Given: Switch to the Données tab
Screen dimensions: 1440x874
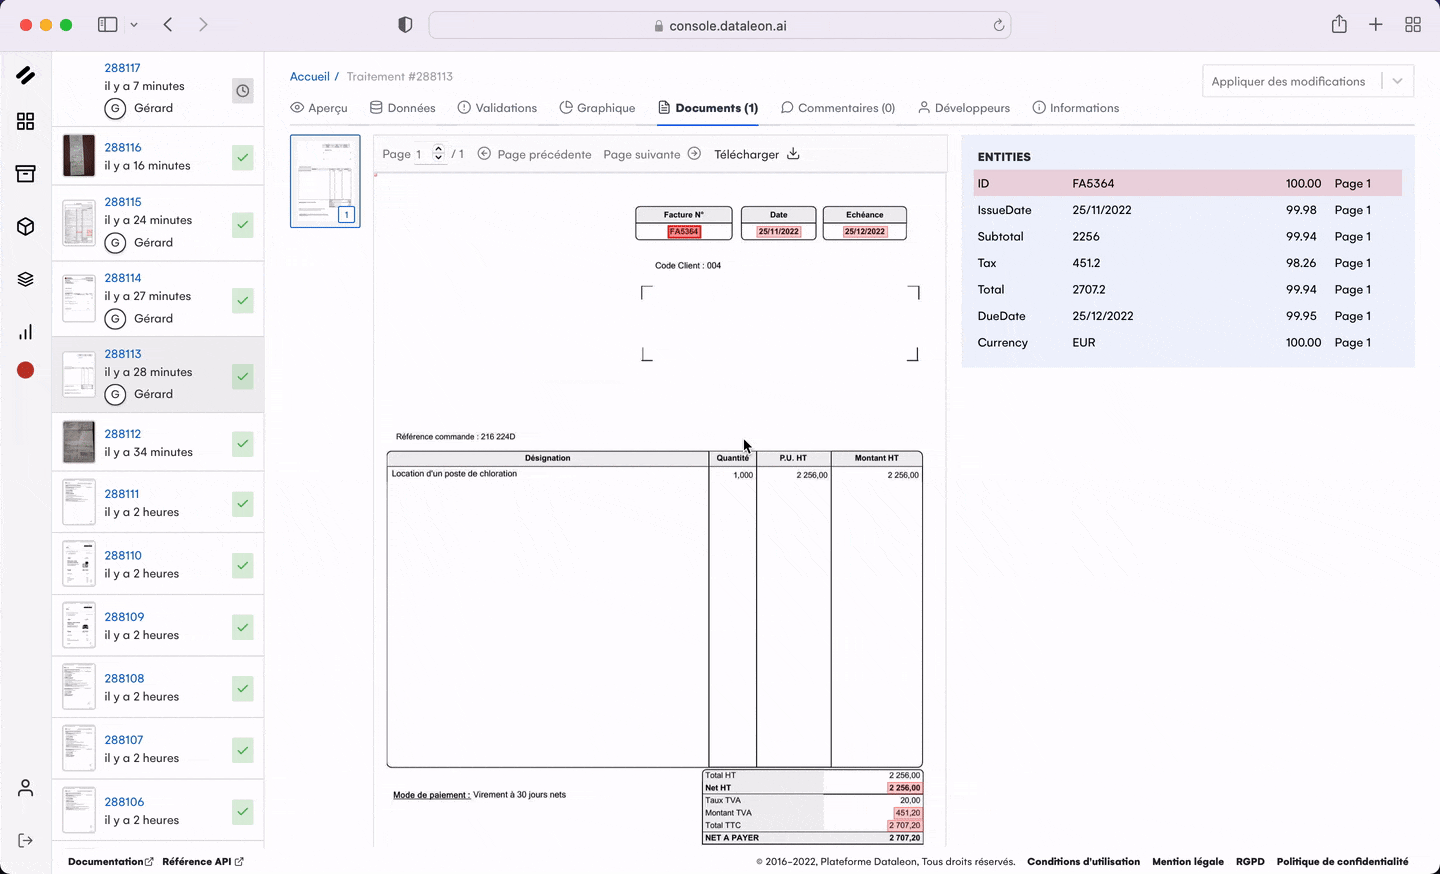Looking at the screenshot, I should (x=402, y=107).
